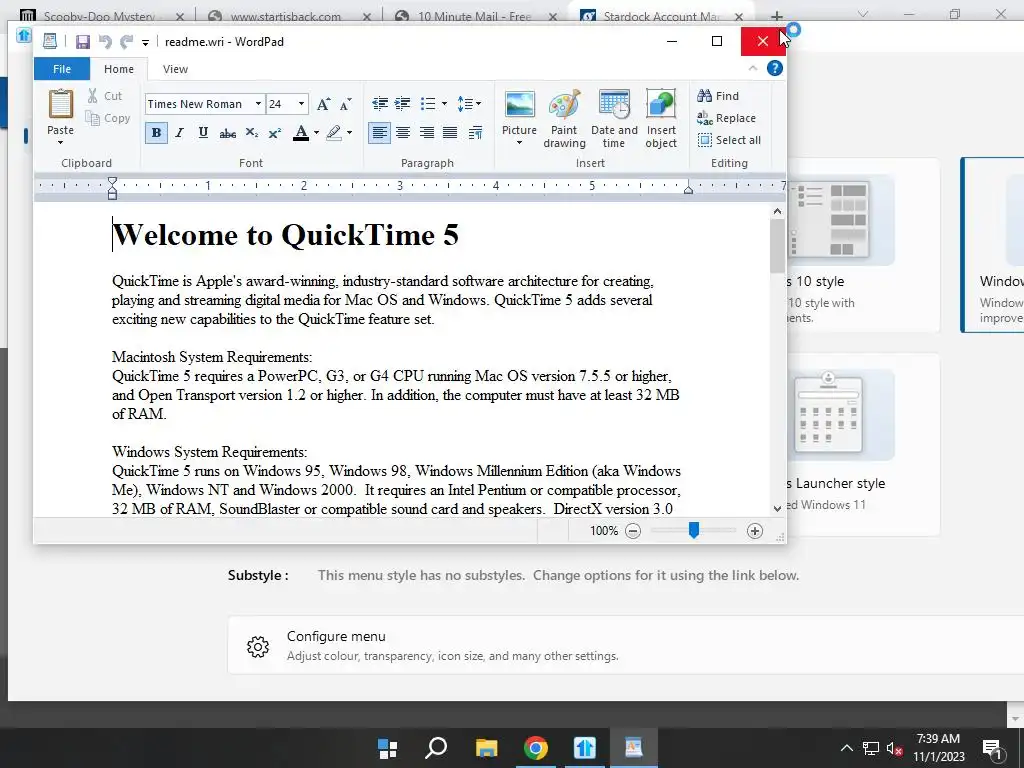Toggle Superscript formatting
This screenshot has height=768, width=1024.
point(274,133)
